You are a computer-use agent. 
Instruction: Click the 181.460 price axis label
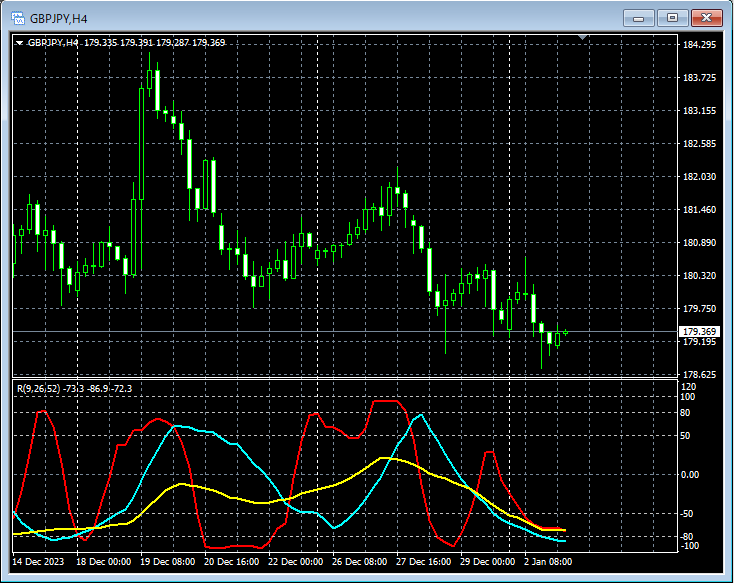[x=699, y=209]
